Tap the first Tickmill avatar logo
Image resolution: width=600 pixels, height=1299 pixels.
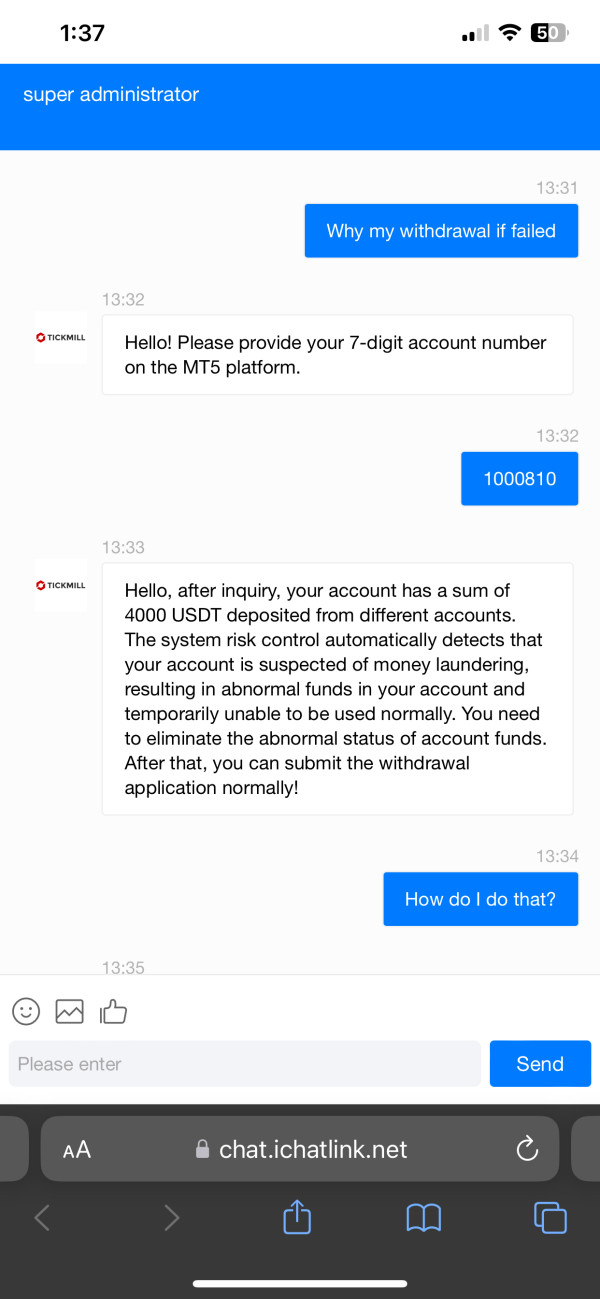[61, 337]
